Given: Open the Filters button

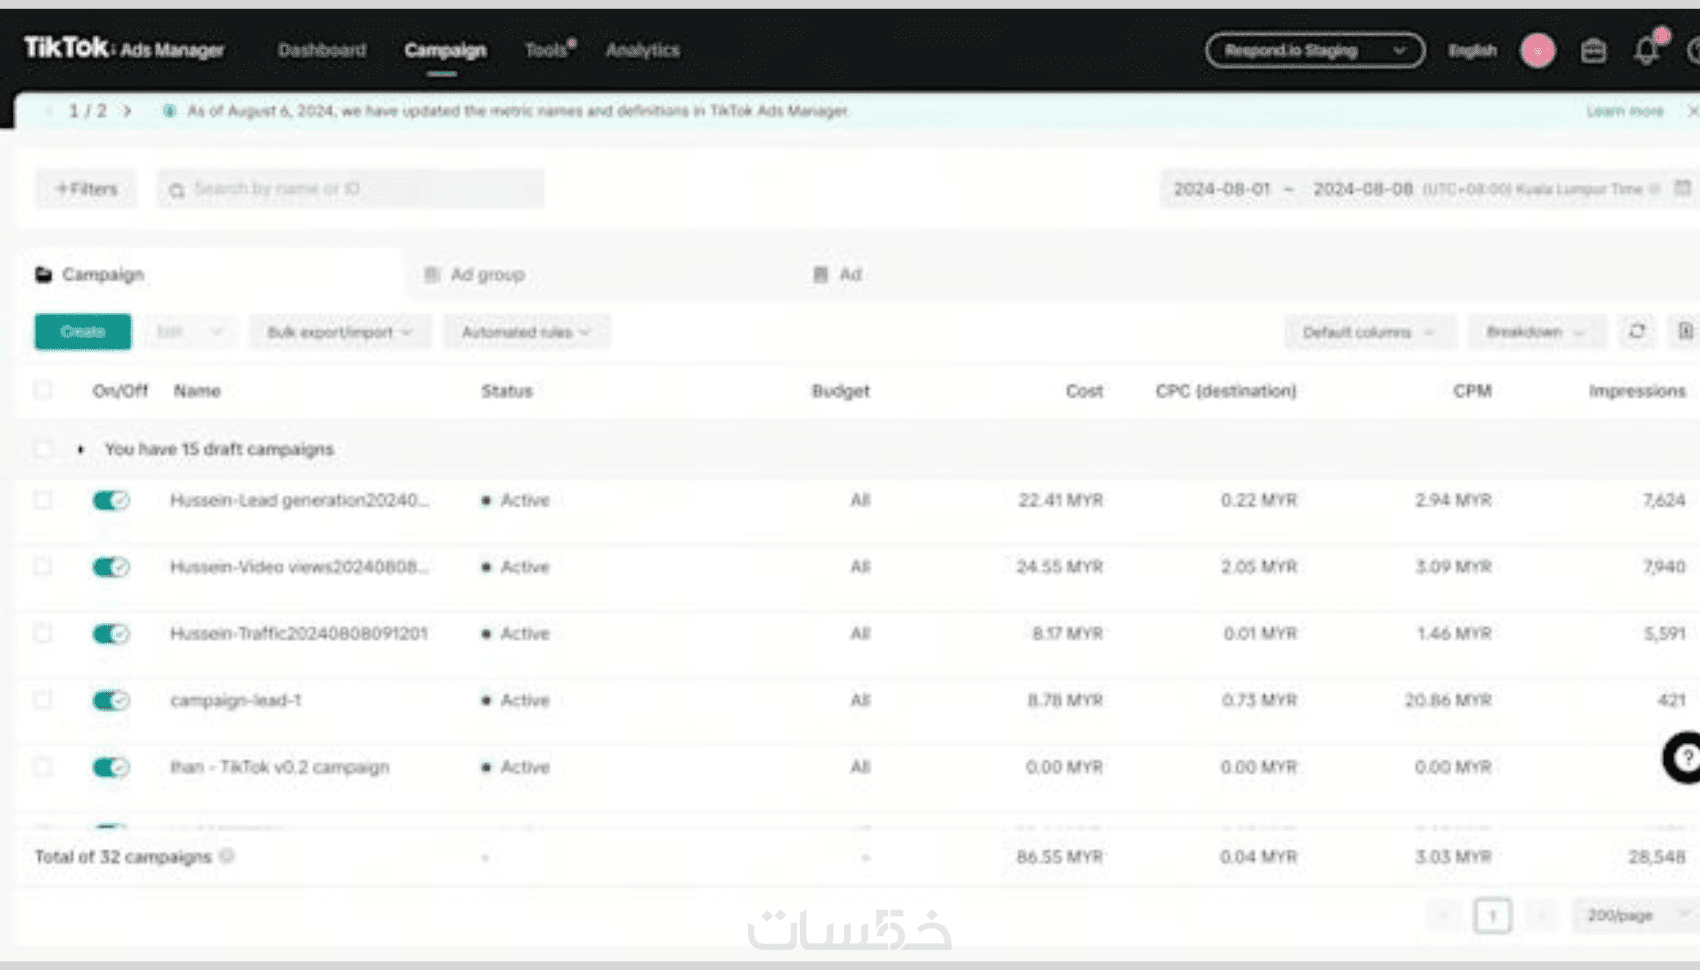Looking at the screenshot, I should (87, 189).
